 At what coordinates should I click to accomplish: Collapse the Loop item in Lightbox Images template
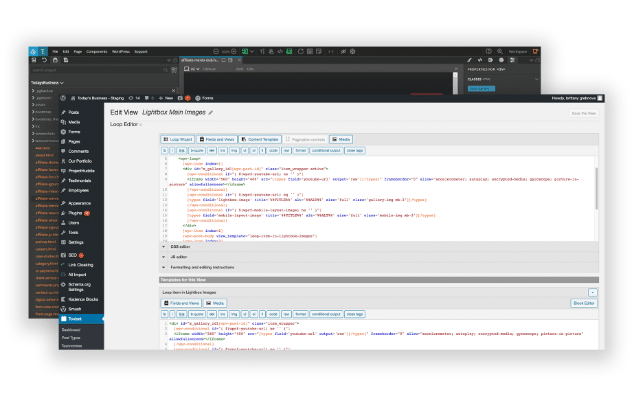click(593, 293)
